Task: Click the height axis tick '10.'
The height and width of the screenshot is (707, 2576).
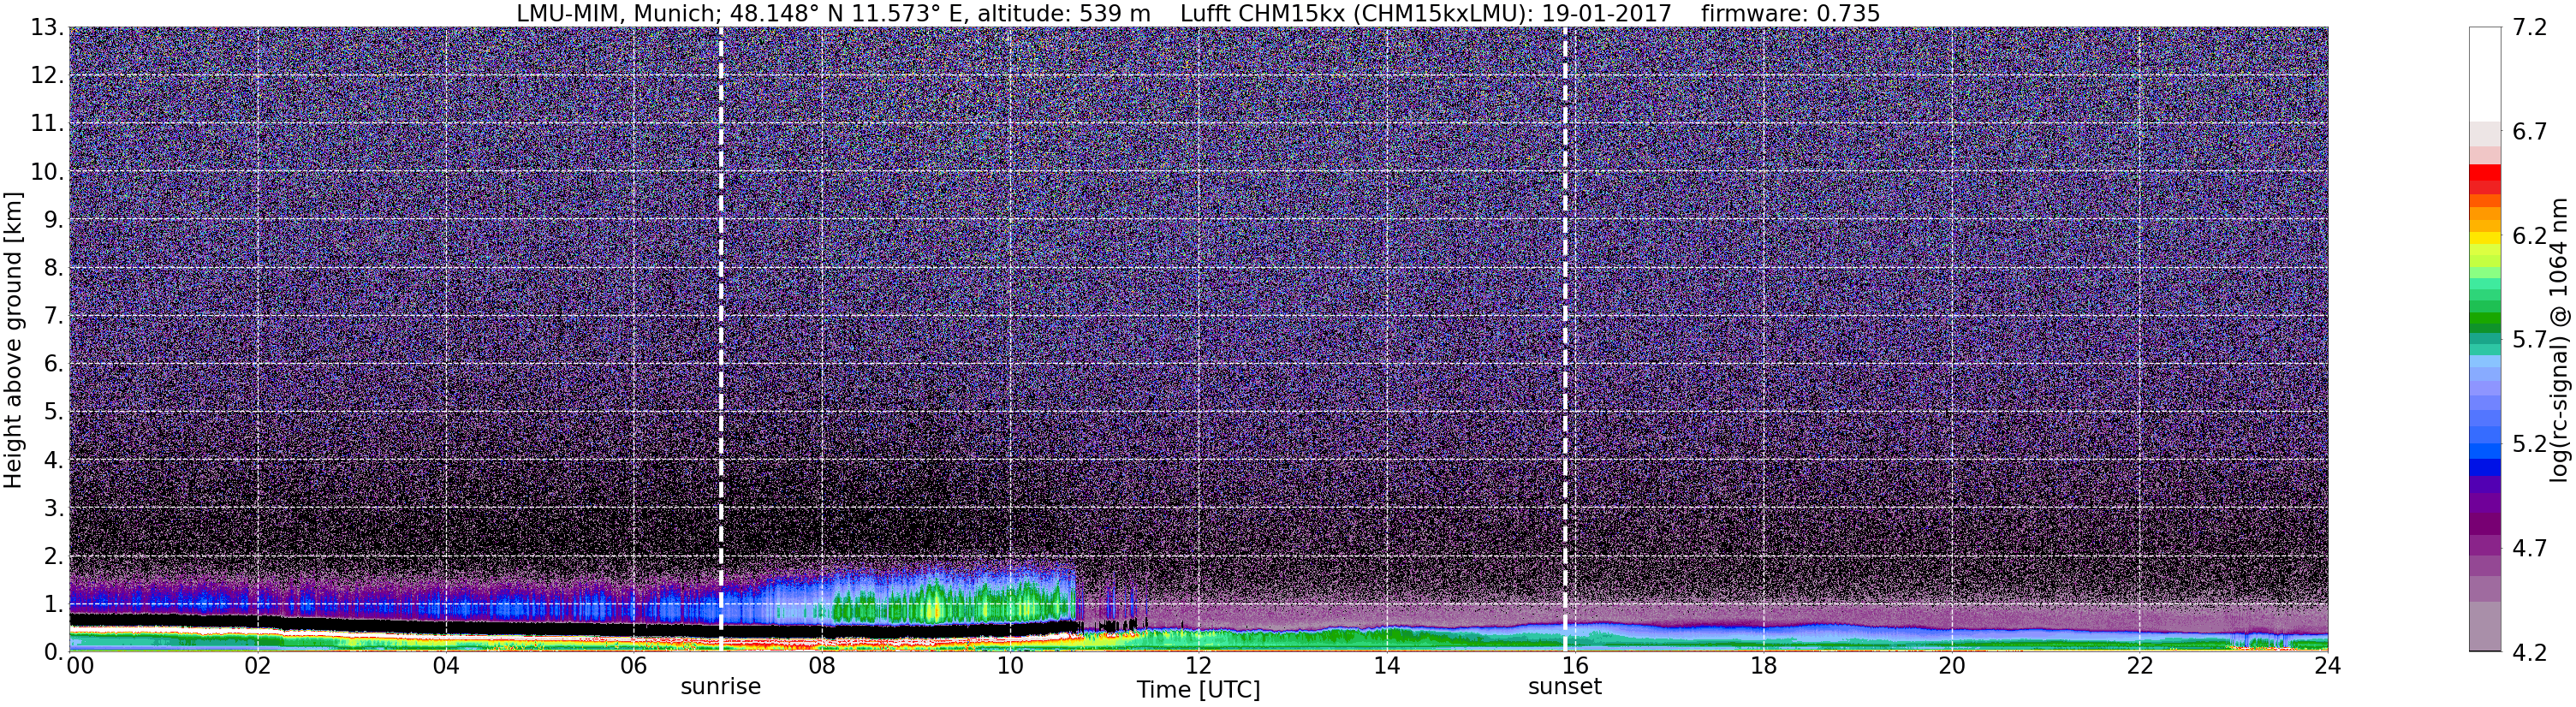Action: click(x=47, y=171)
